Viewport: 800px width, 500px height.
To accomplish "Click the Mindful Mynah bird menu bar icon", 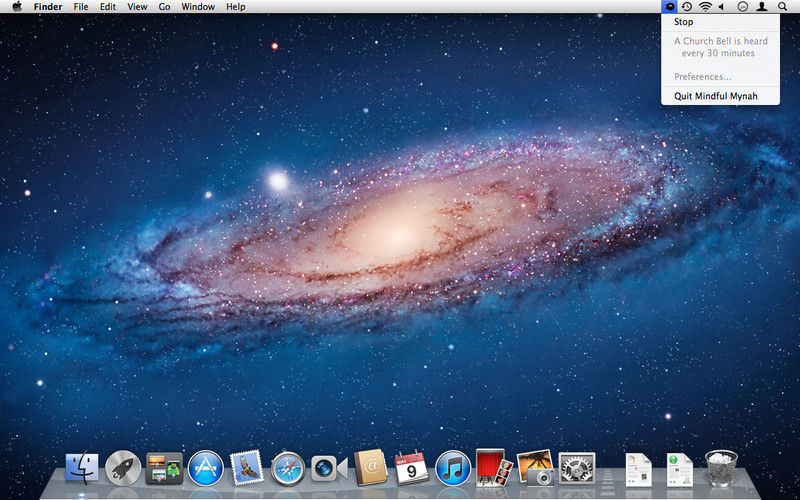I will [x=669, y=7].
